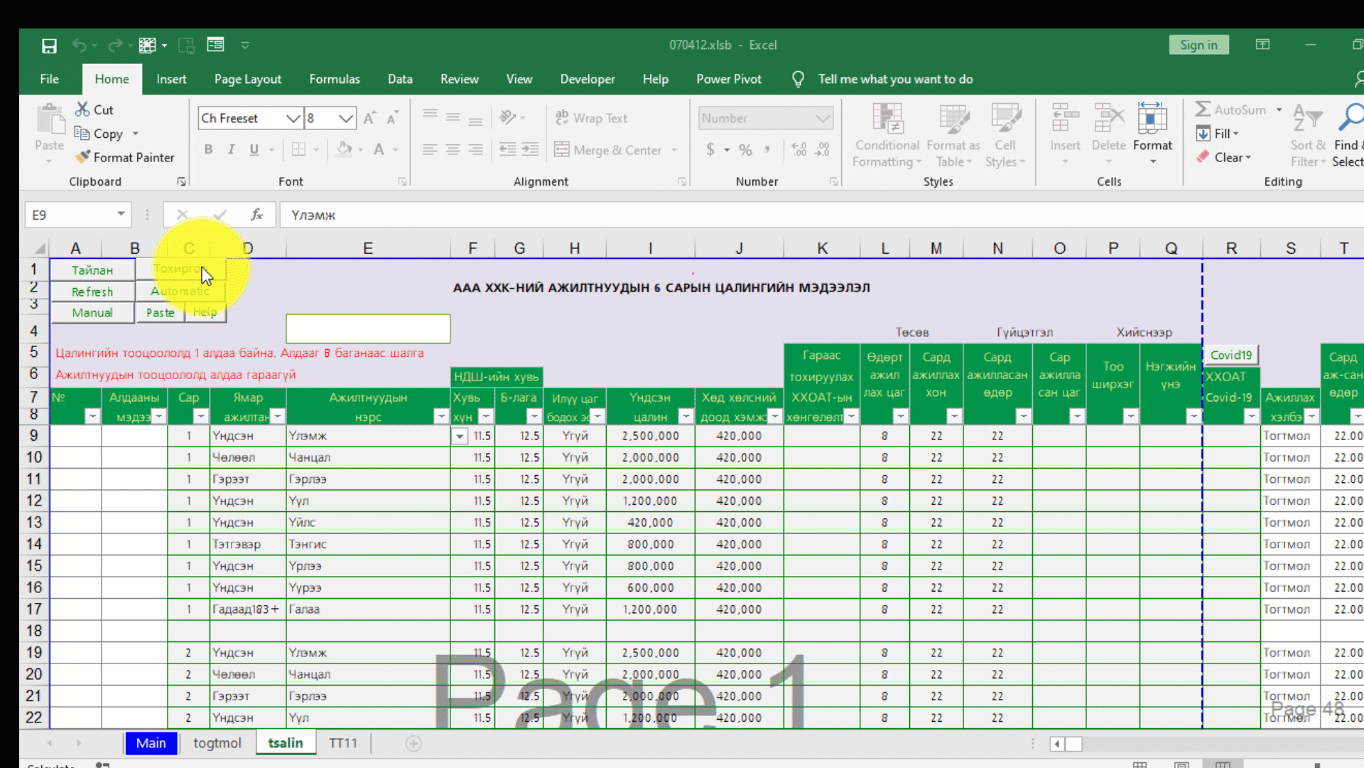Image resolution: width=1364 pixels, height=768 pixels.
Task: Open the Font name dropdown Ch Freeset
Action: coord(293,118)
